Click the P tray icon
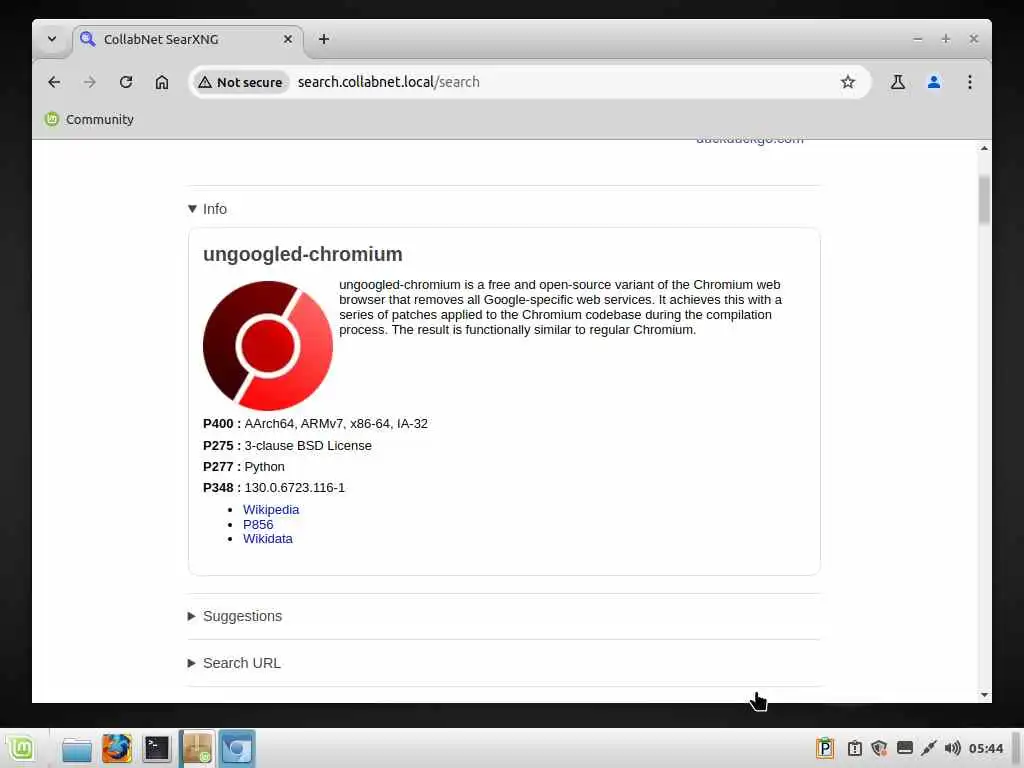This screenshot has width=1024, height=768. pyautogui.click(x=825, y=748)
